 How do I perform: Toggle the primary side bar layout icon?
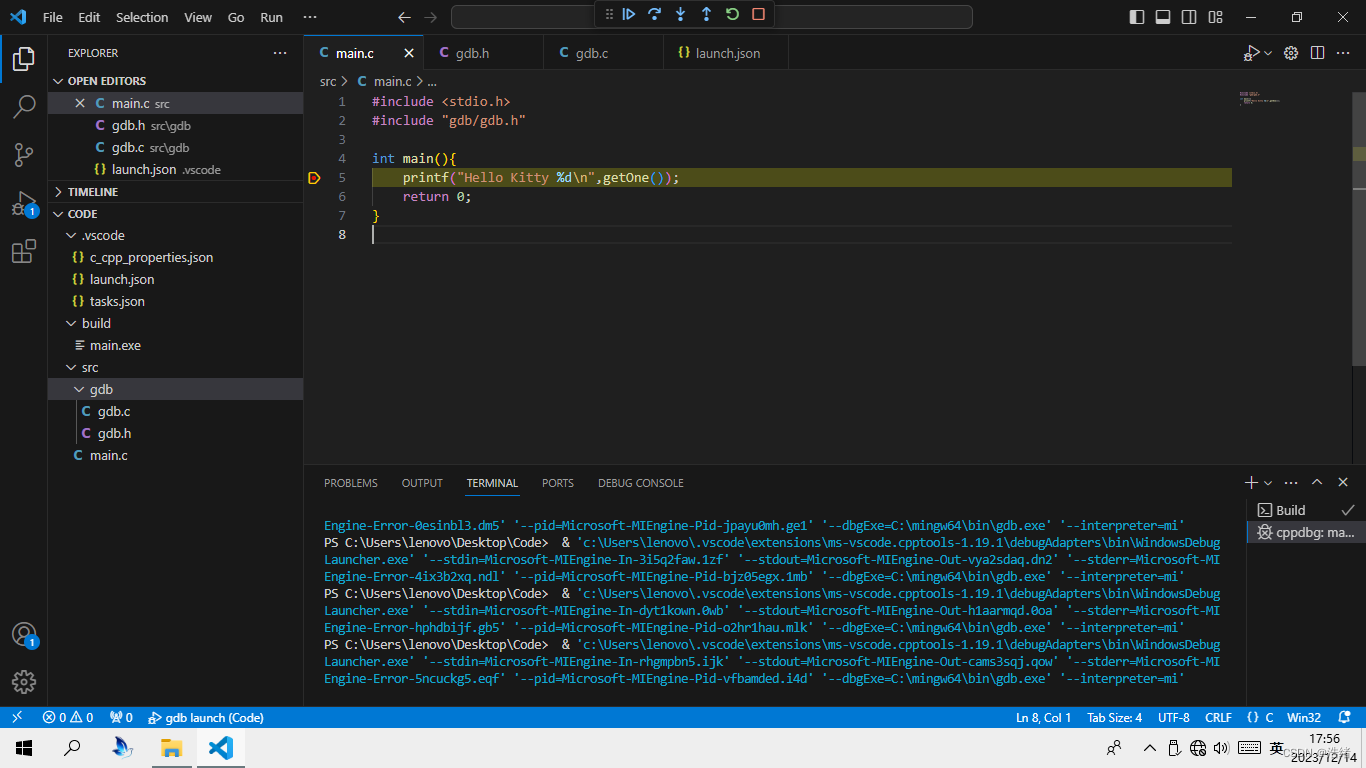[1137, 17]
